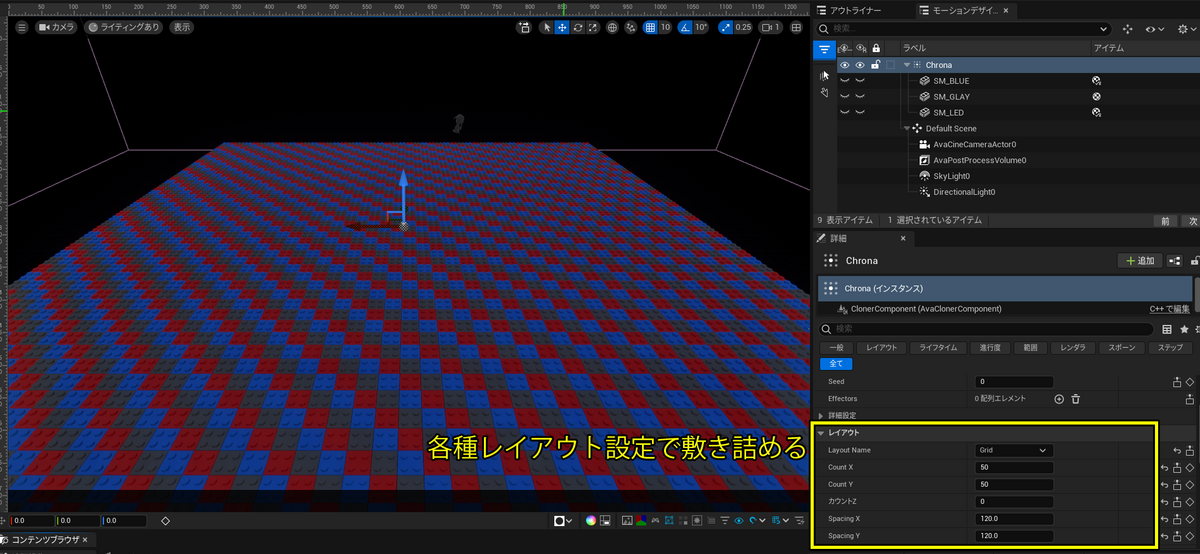
Task: Toggle favorites star filter in details
Action: tap(1184, 328)
